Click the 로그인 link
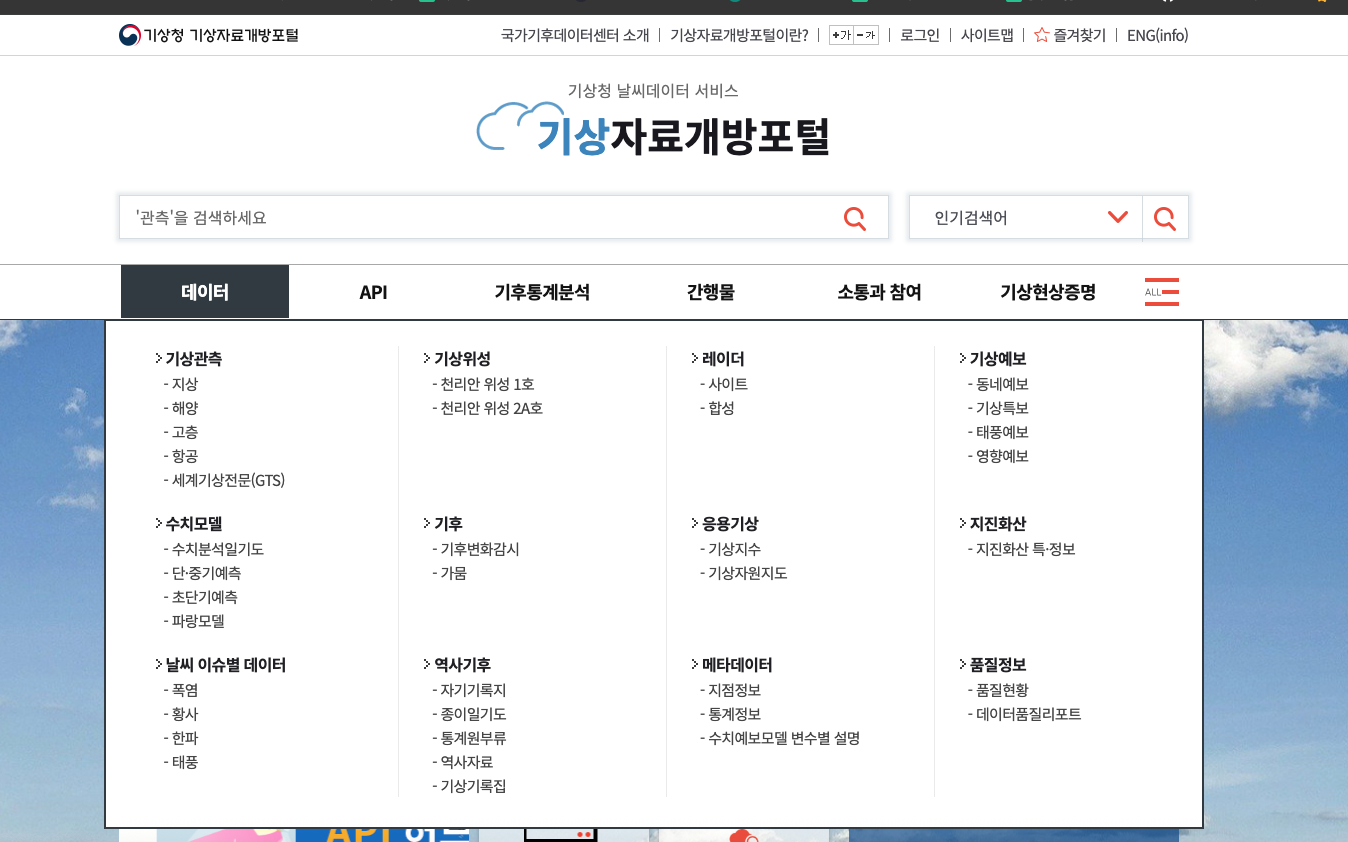 [919, 36]
